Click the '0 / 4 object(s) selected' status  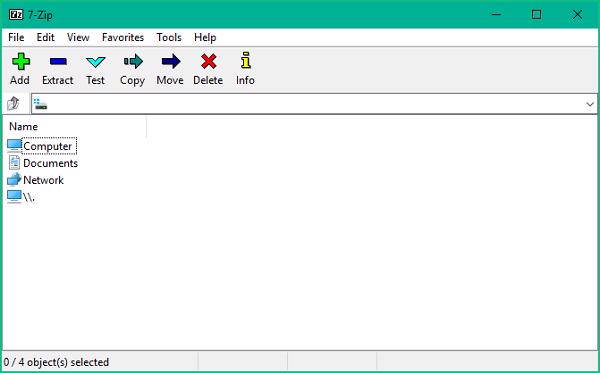tap(56, 362)
